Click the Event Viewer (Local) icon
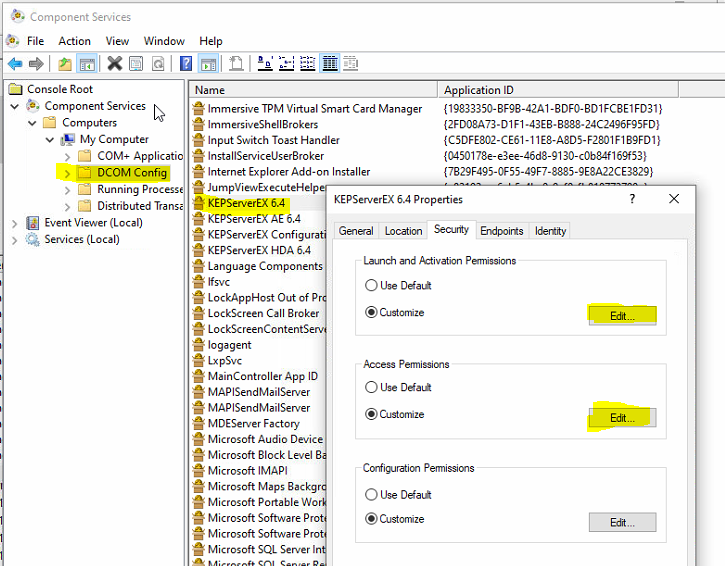 (x=33, y=223)
